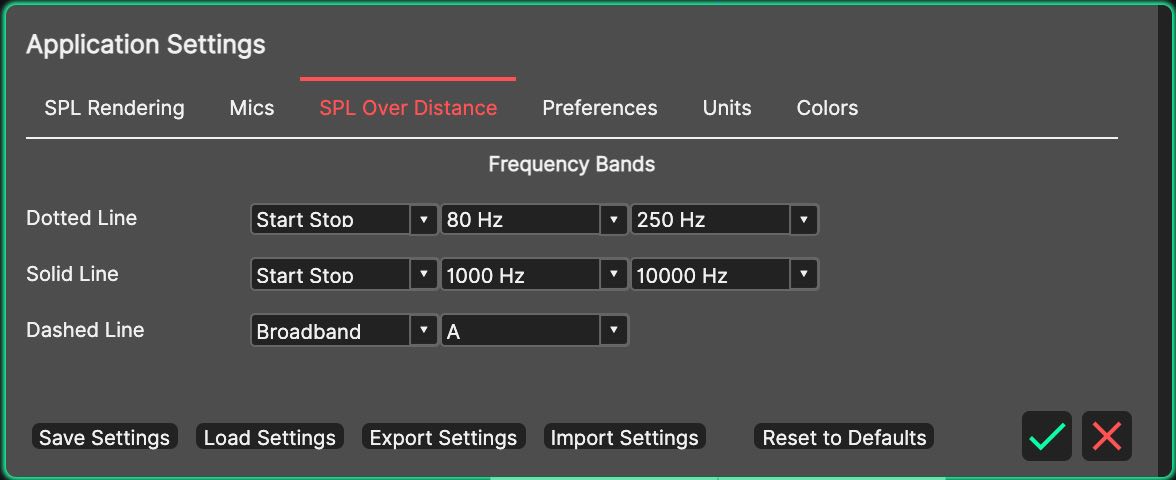1176x480 pixels.
Task: Select the SPL Over Distance tab
Action: (408, 108)
